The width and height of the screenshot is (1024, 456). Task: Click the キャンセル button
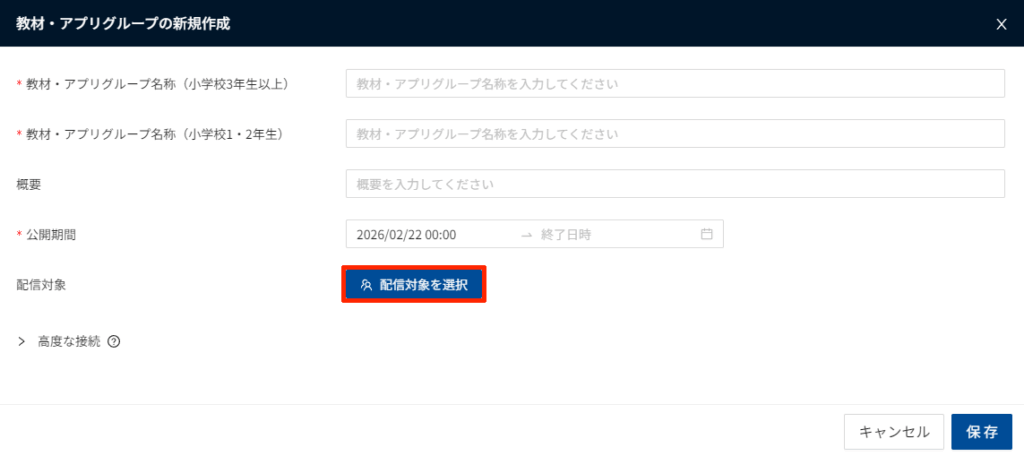893,432
